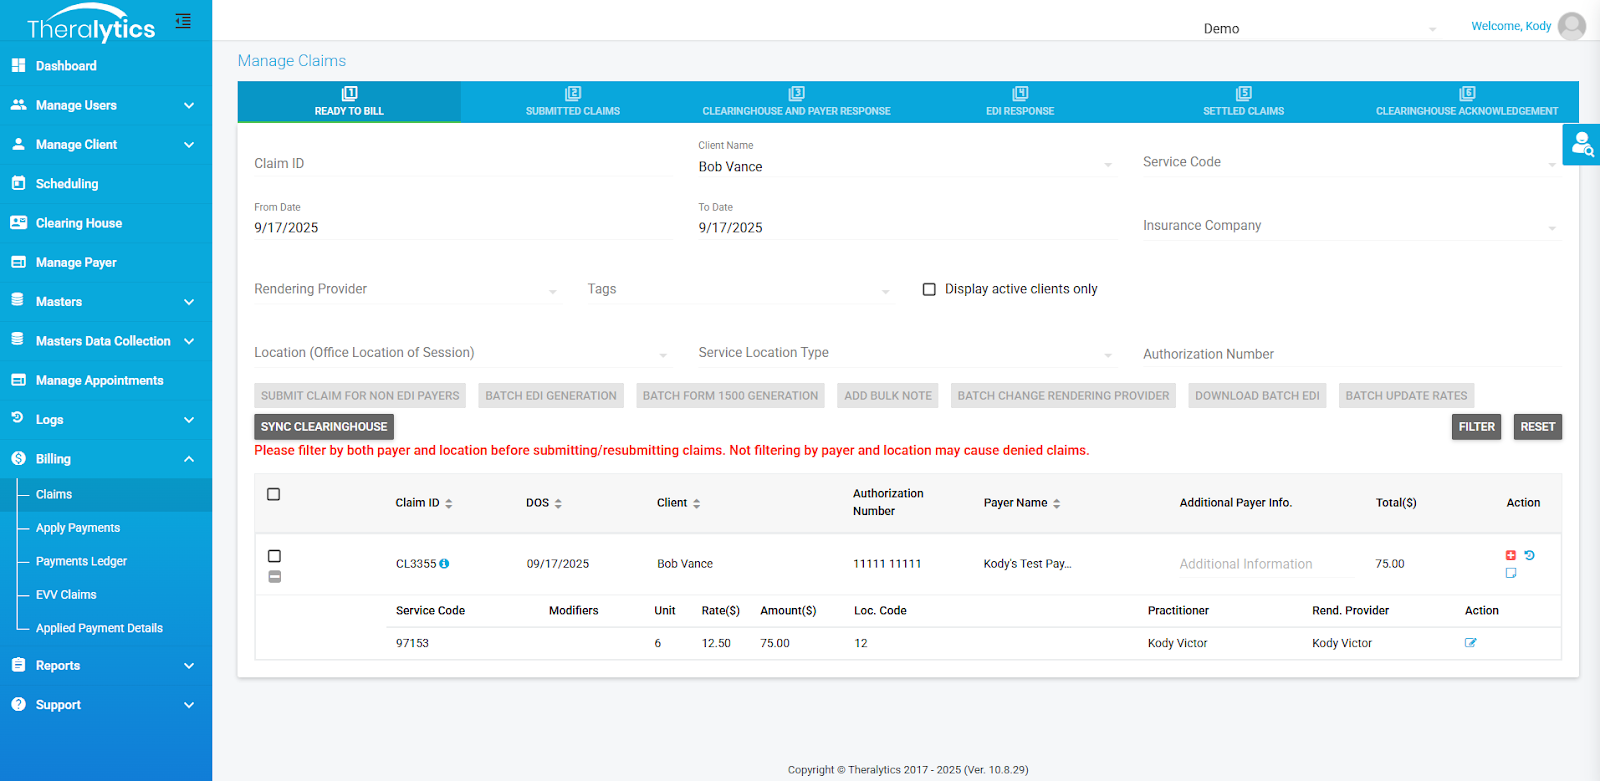
Task: Open the Service Code dropdown
Action: pos(1351,162)
